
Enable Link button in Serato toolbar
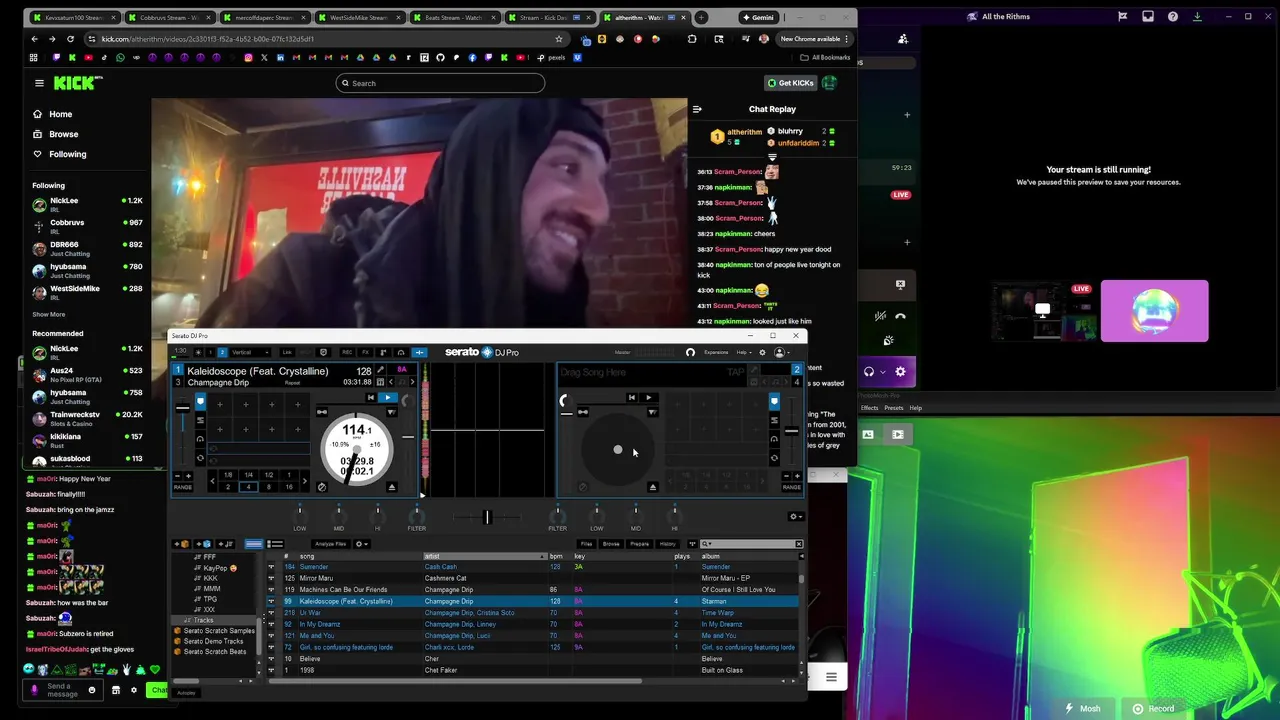pos(287,352)
